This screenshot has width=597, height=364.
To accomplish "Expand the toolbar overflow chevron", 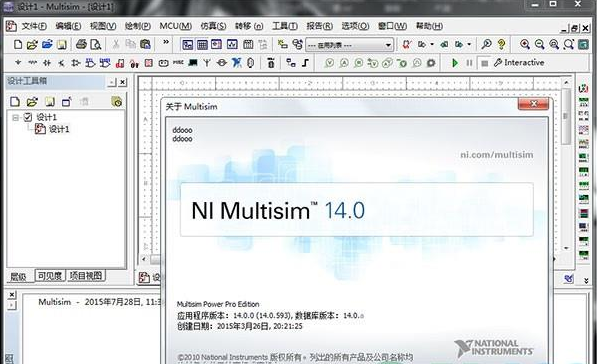I will click(166, 42).
